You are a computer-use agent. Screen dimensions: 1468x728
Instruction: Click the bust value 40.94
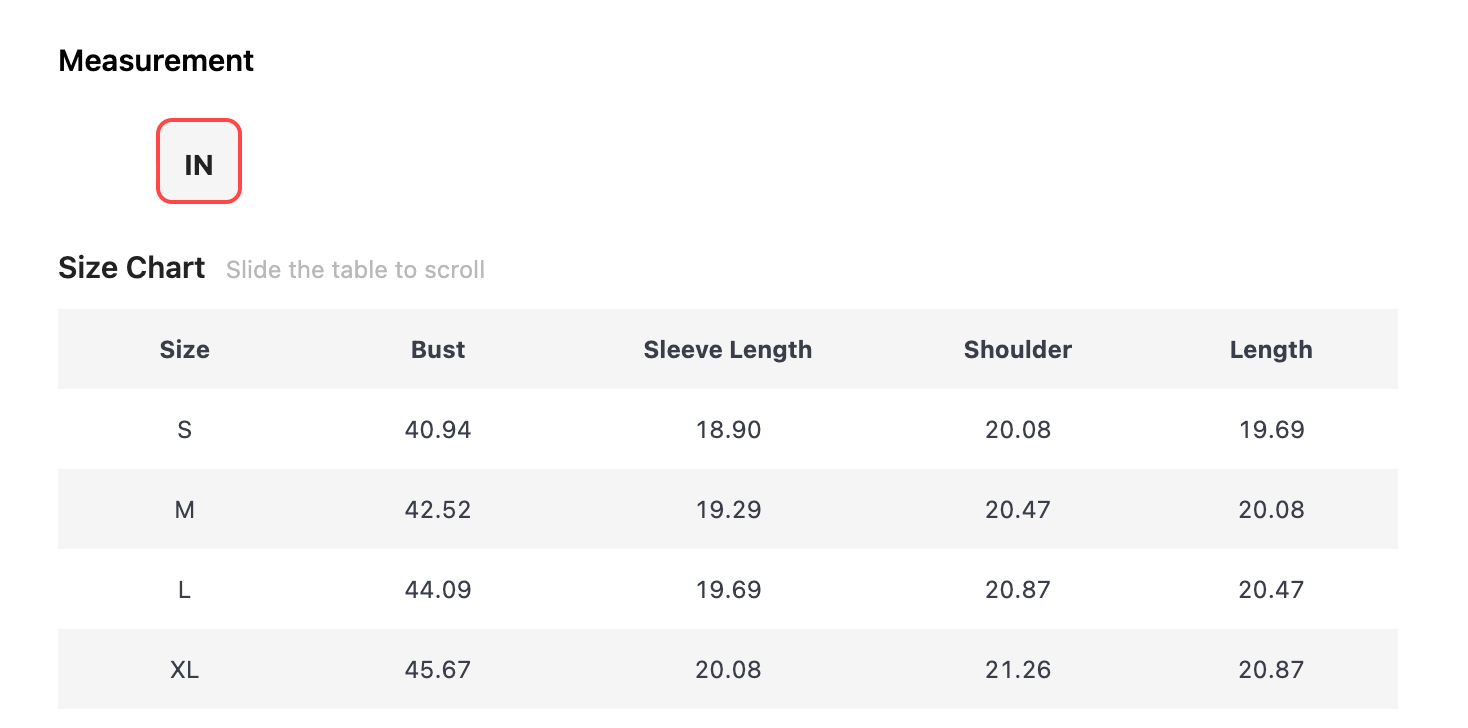(x=438, y=429)
